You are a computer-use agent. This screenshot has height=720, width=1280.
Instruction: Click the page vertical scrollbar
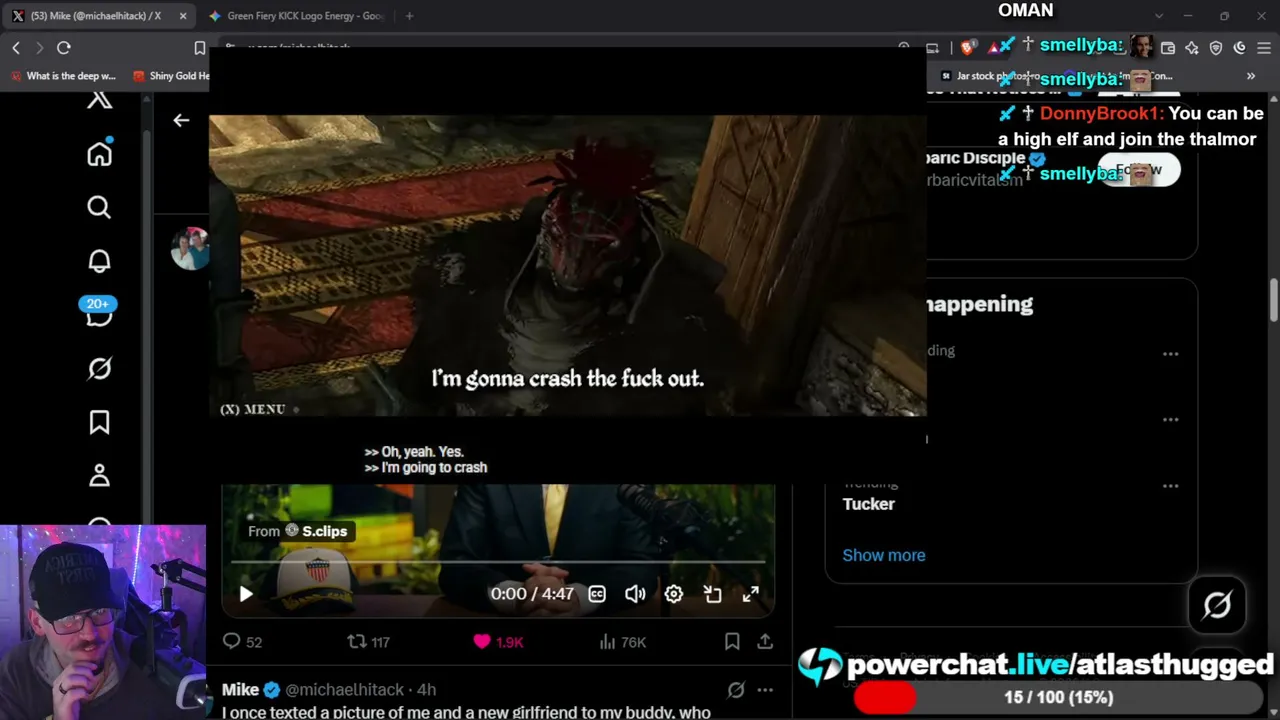click(1274, 300)
